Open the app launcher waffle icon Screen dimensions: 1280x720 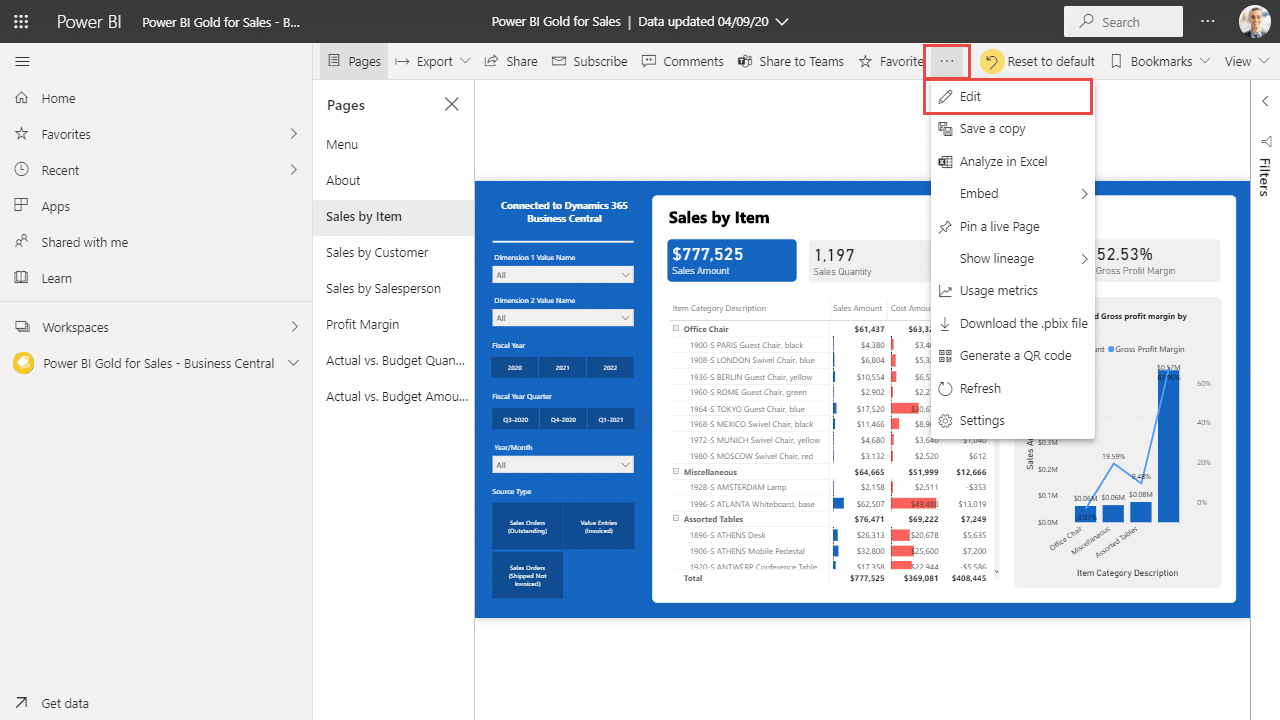coord(21,21)
